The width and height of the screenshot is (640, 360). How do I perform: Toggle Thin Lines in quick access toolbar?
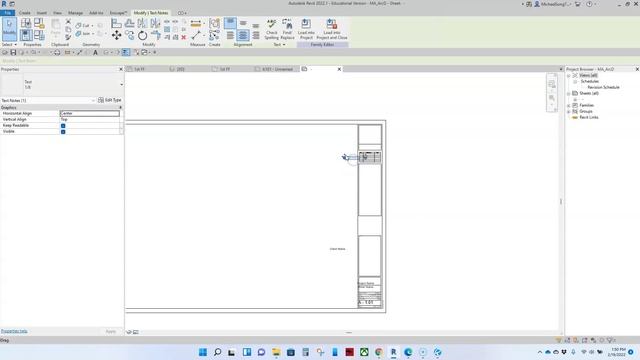pos(126,52)
